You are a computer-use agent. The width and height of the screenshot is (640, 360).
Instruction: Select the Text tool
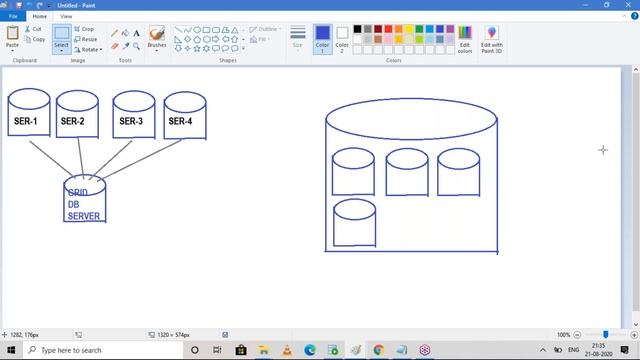point(136,33)
